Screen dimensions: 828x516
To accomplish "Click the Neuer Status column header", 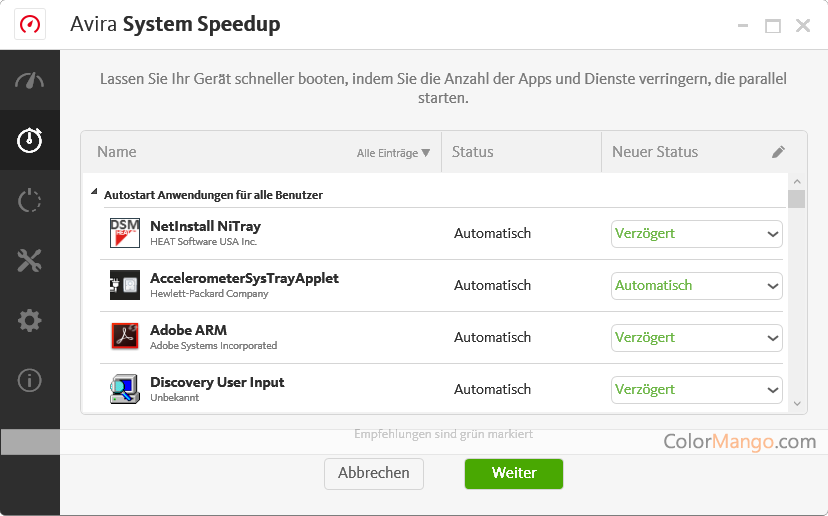I will 655,152.
